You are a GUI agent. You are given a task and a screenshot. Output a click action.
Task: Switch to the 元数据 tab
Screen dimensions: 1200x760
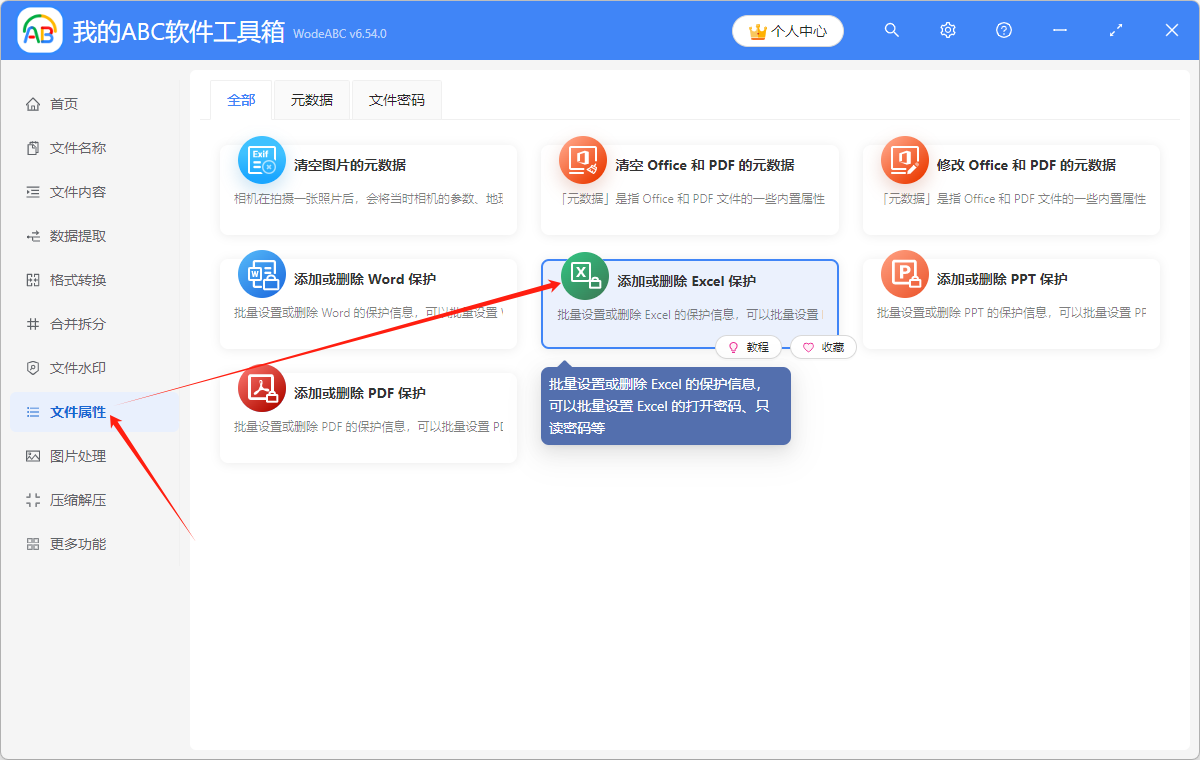(311, 100)
